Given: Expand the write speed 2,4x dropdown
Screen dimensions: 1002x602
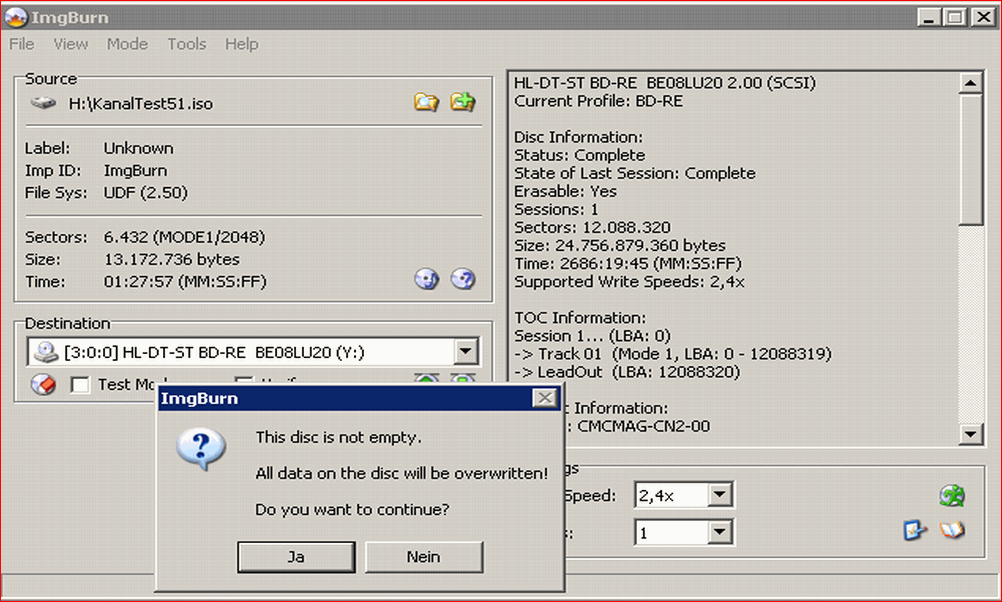Looking at the screenshot, I should (x=720, y=495).
